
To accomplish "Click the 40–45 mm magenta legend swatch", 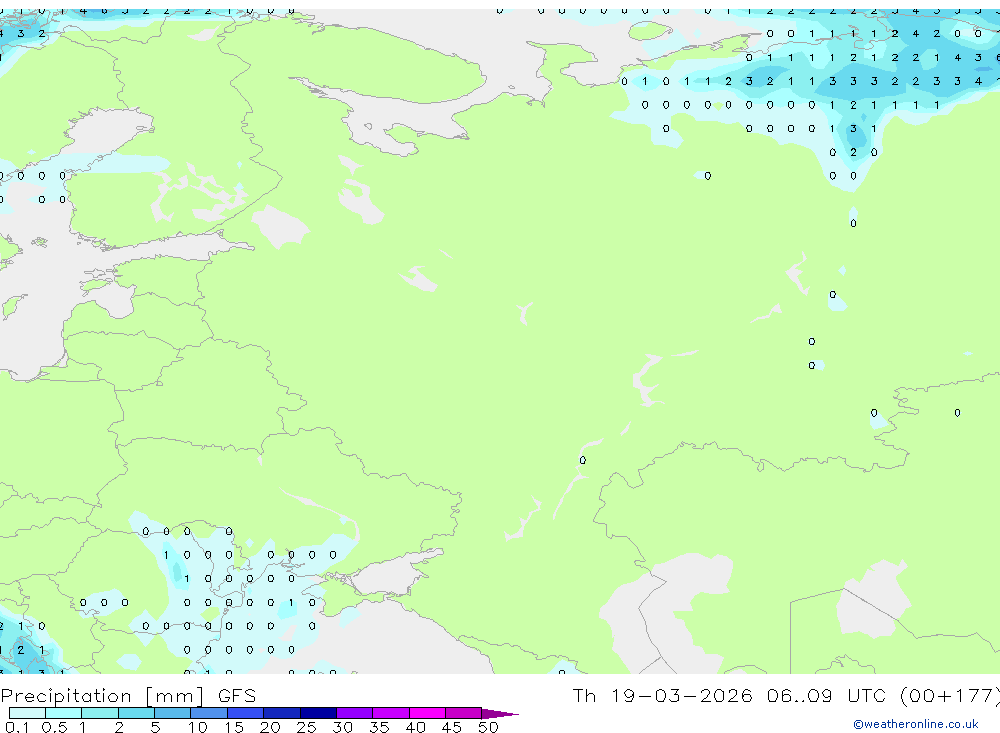I will [x=427, y=713].
